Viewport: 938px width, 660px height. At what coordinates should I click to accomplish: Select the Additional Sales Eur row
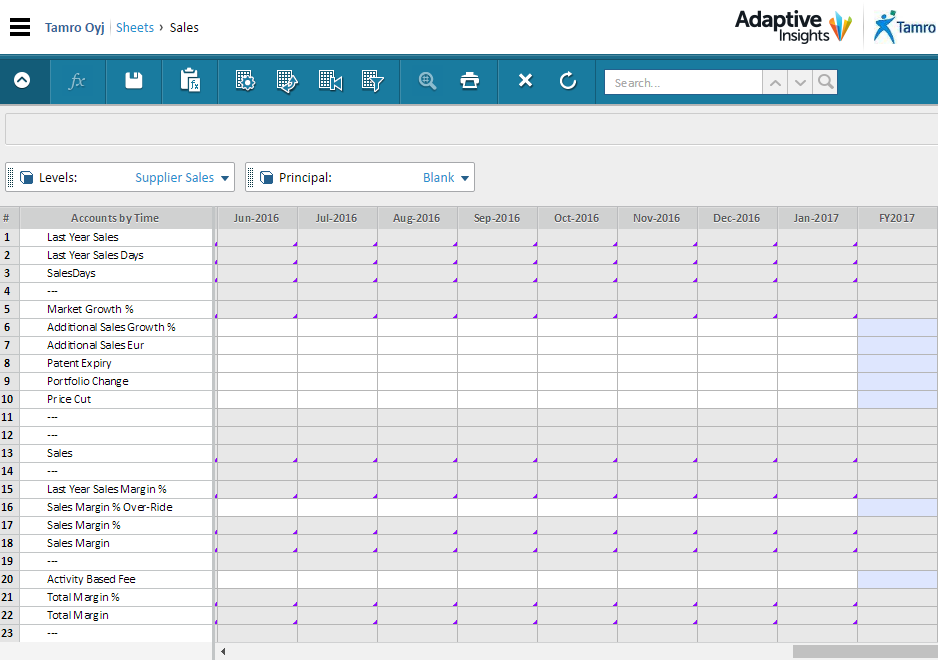coord(95,345)
